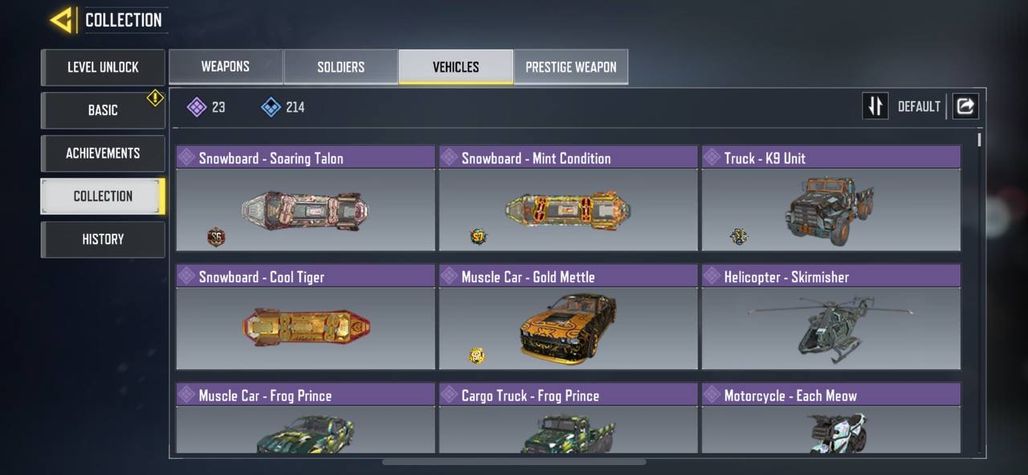Click gold badge on Muscle Car Gold Mettle

[x=477, y=356]
